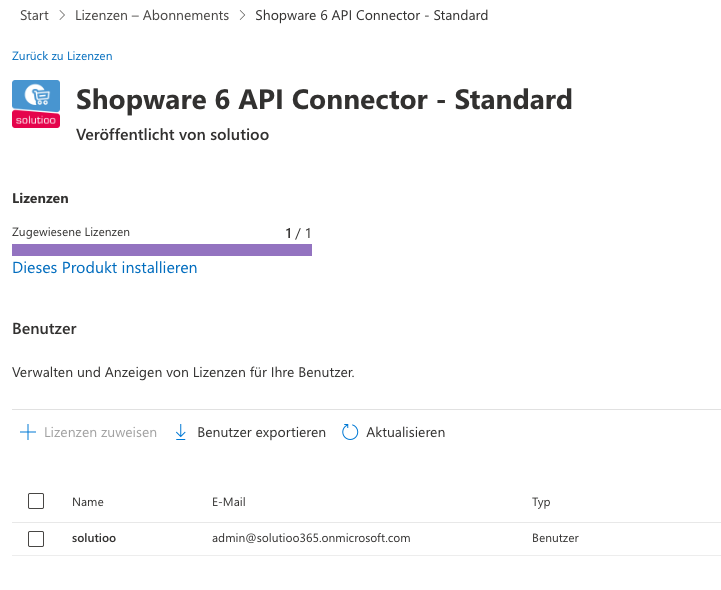Click the first breadcrumb chevron after Start
The height and width of the screenshot is (590, 721).
62,16
